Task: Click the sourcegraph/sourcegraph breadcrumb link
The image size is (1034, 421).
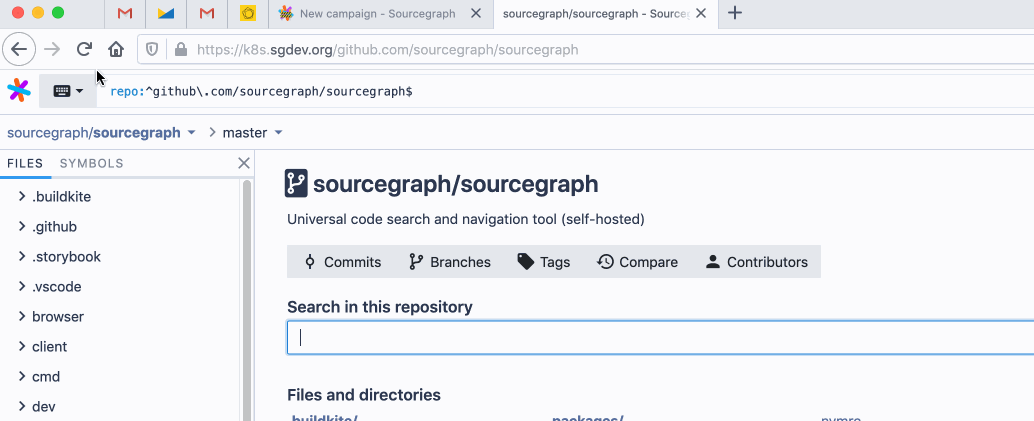Action: (94, 133)
